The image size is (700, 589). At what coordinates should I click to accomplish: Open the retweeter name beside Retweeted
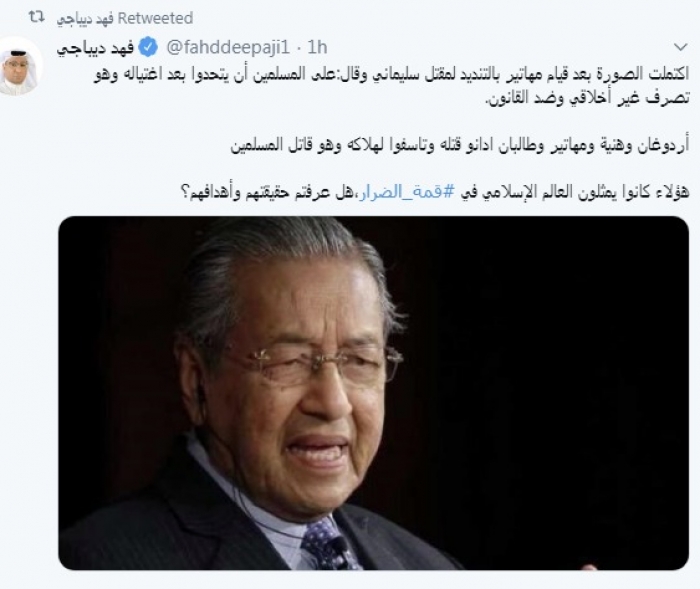pos(84,19)
